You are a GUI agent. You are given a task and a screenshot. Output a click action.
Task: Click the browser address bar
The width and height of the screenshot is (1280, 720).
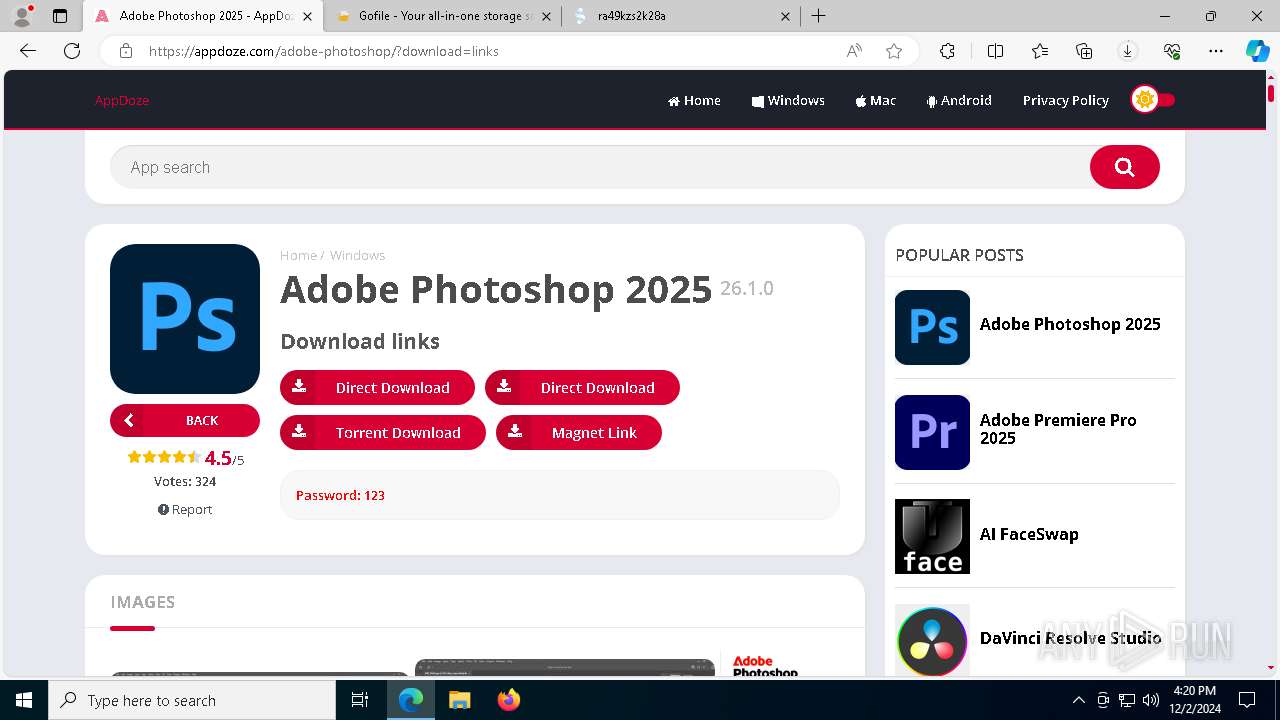pyautogui.click(x=490, y=51)
